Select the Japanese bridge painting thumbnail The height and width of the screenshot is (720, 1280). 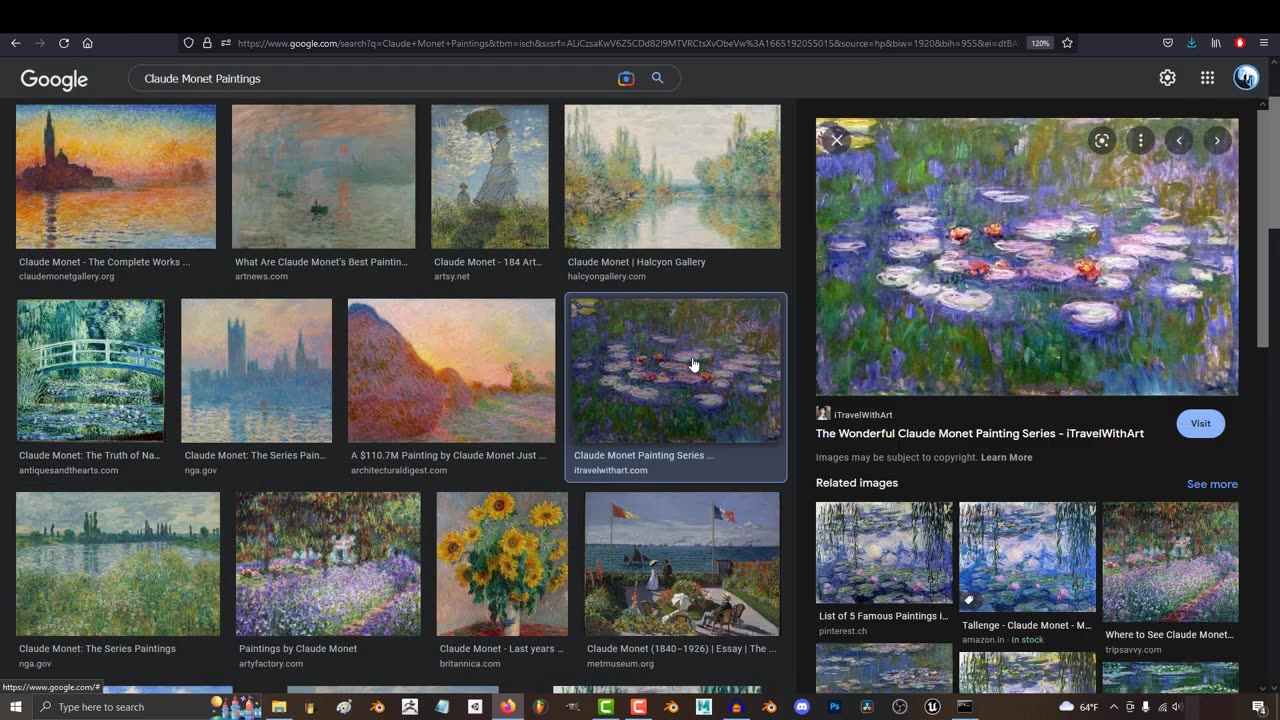point(90,371)
